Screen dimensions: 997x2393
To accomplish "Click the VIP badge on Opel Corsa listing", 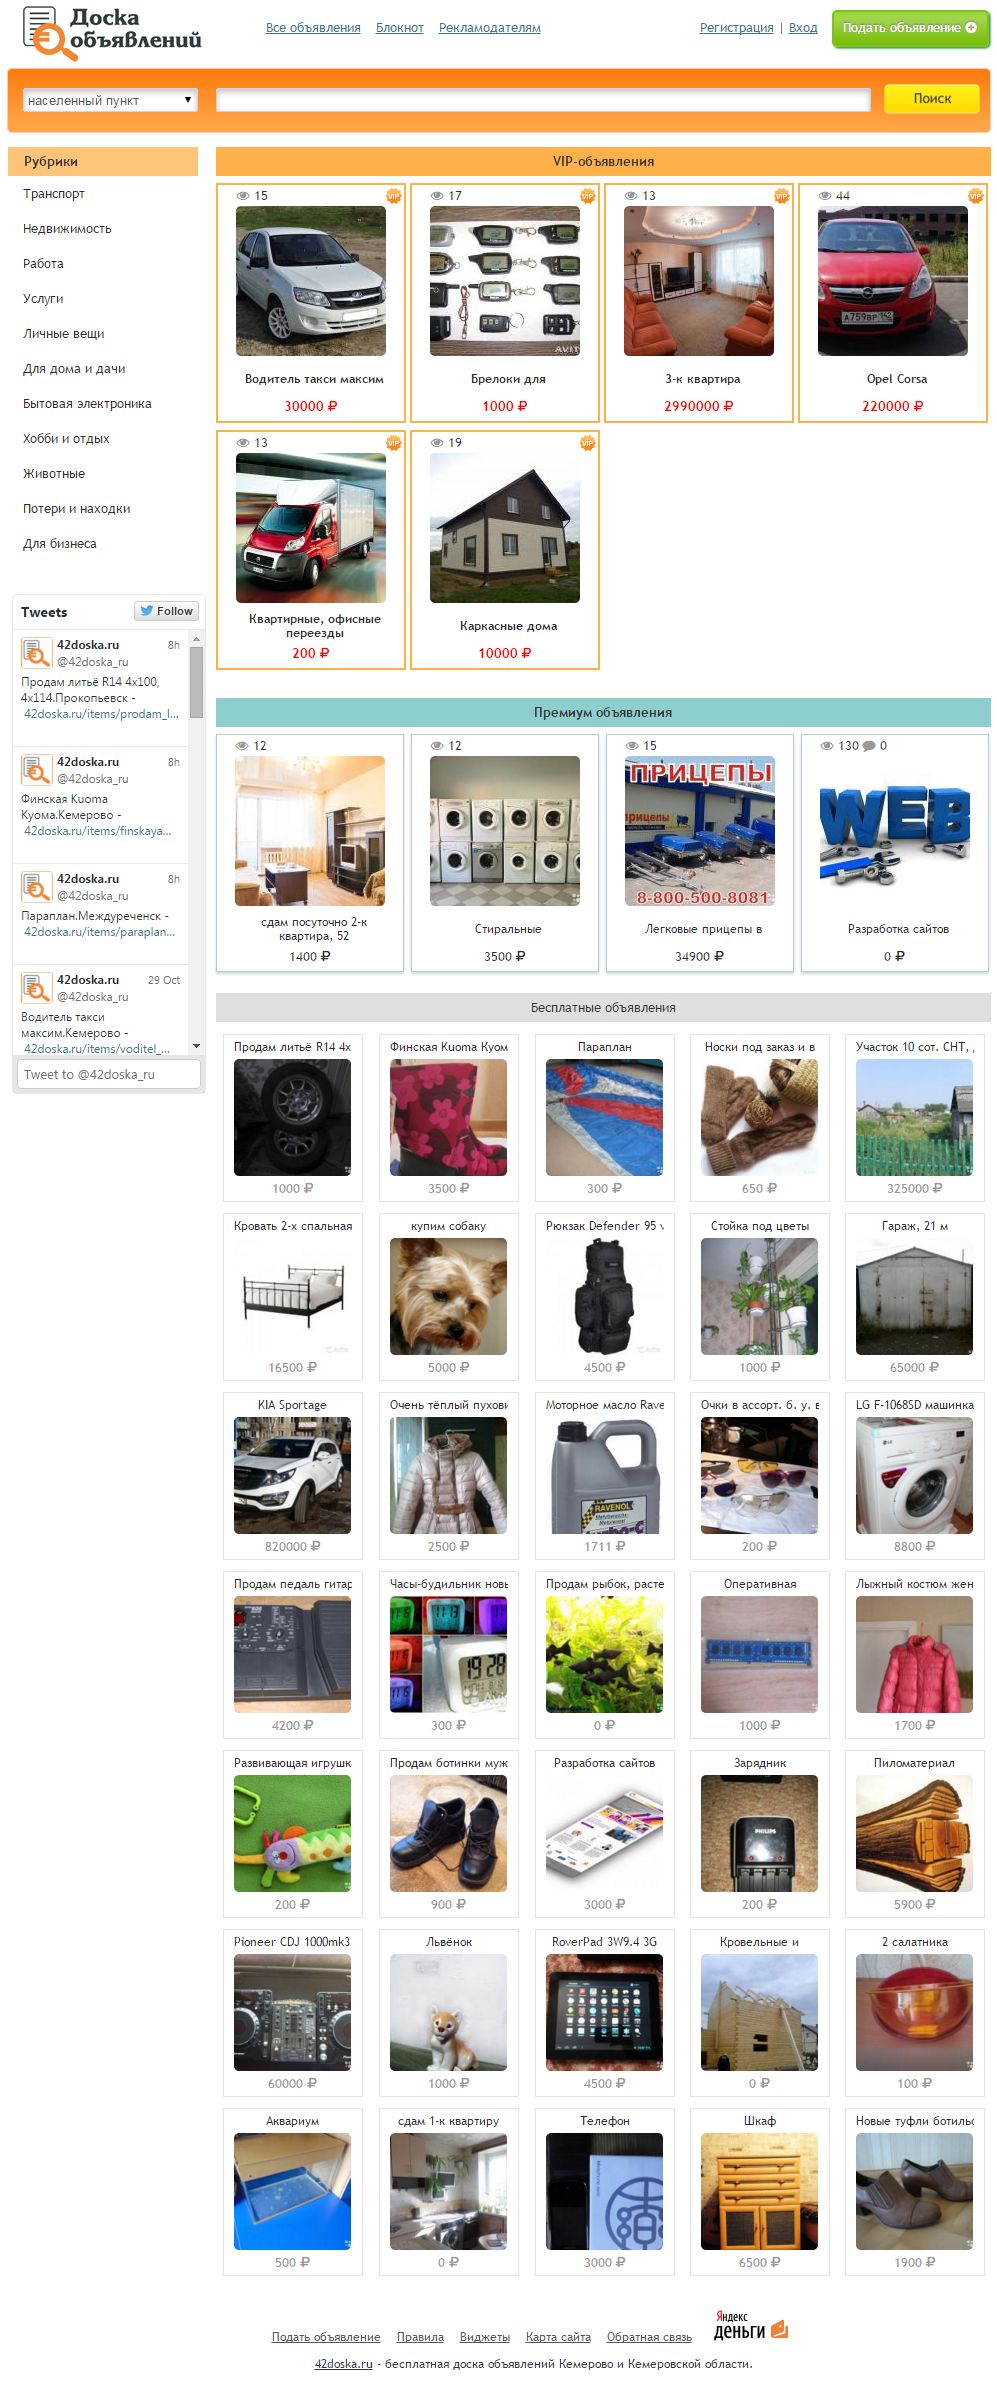I will coord(975,196).
